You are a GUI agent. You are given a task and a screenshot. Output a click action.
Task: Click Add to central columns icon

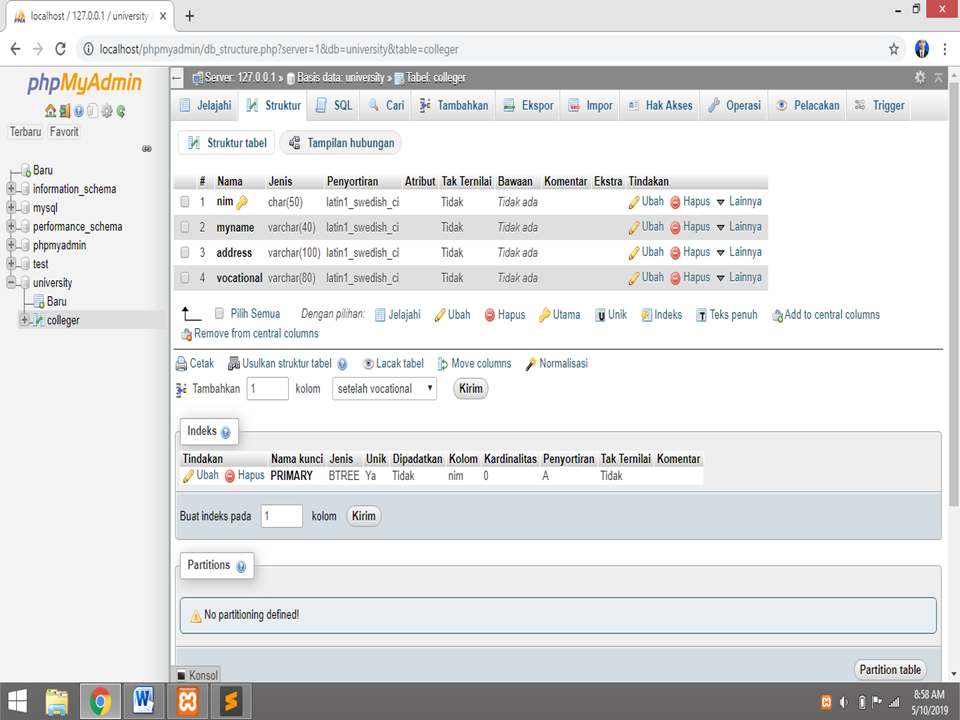(778, 314)
